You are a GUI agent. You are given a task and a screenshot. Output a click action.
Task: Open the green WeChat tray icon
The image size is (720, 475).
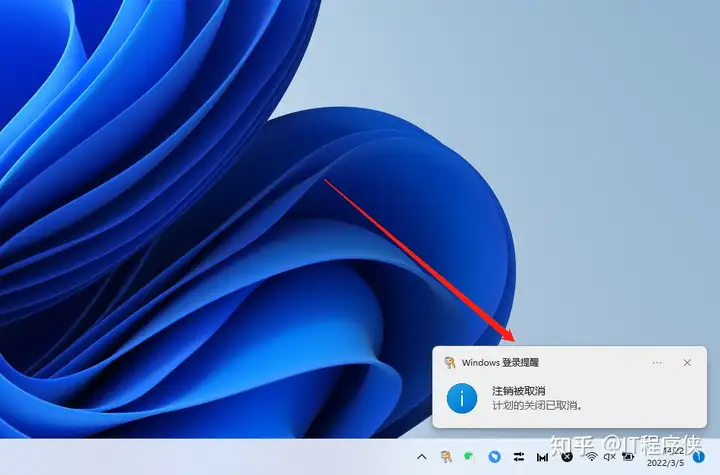(469, 457)
